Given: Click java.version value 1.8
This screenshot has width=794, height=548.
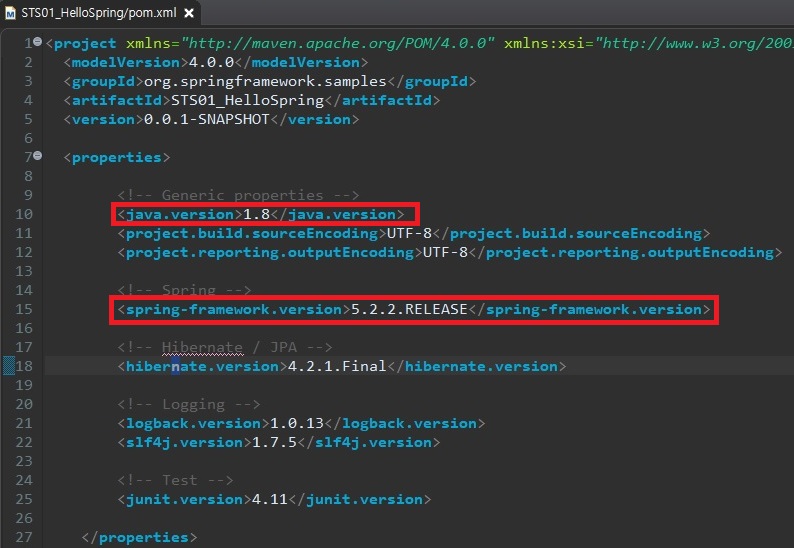Looking at the screenshot, I should [256, 214].
